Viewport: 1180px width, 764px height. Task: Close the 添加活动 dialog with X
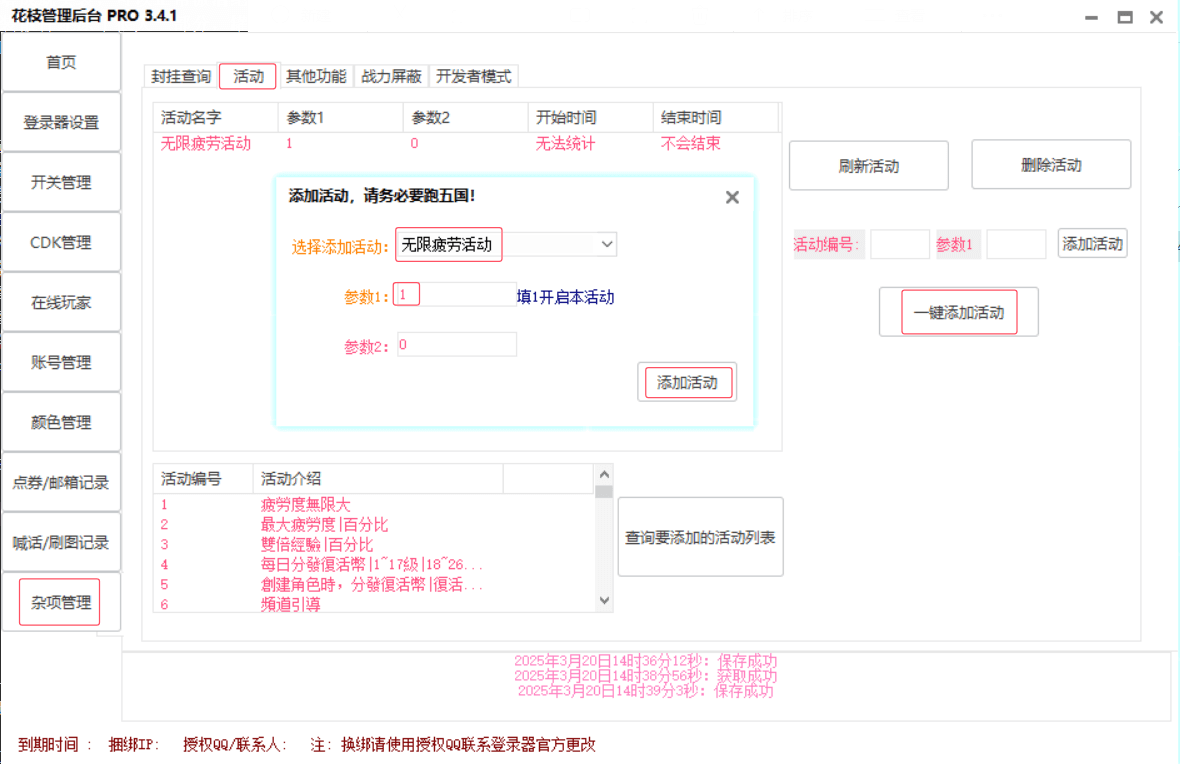click(732, 197)
